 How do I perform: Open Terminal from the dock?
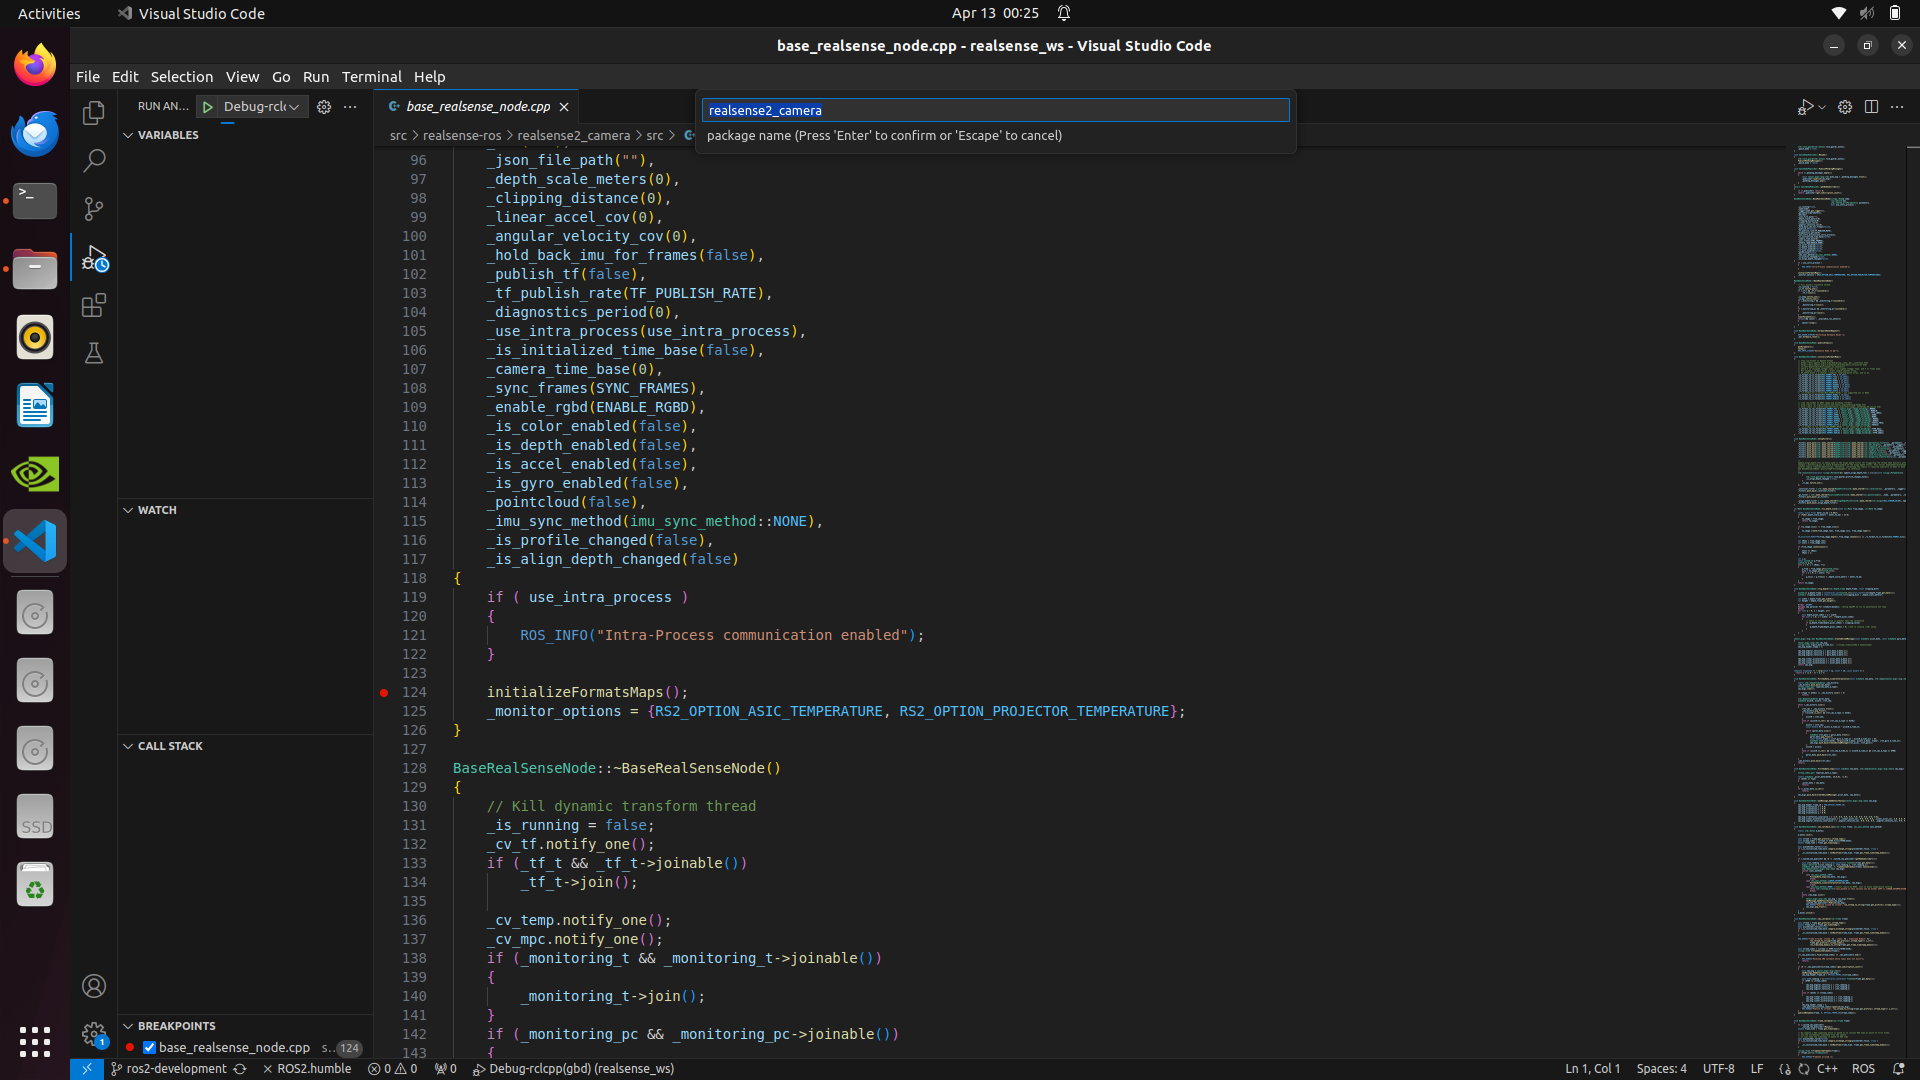coord(35,201)
